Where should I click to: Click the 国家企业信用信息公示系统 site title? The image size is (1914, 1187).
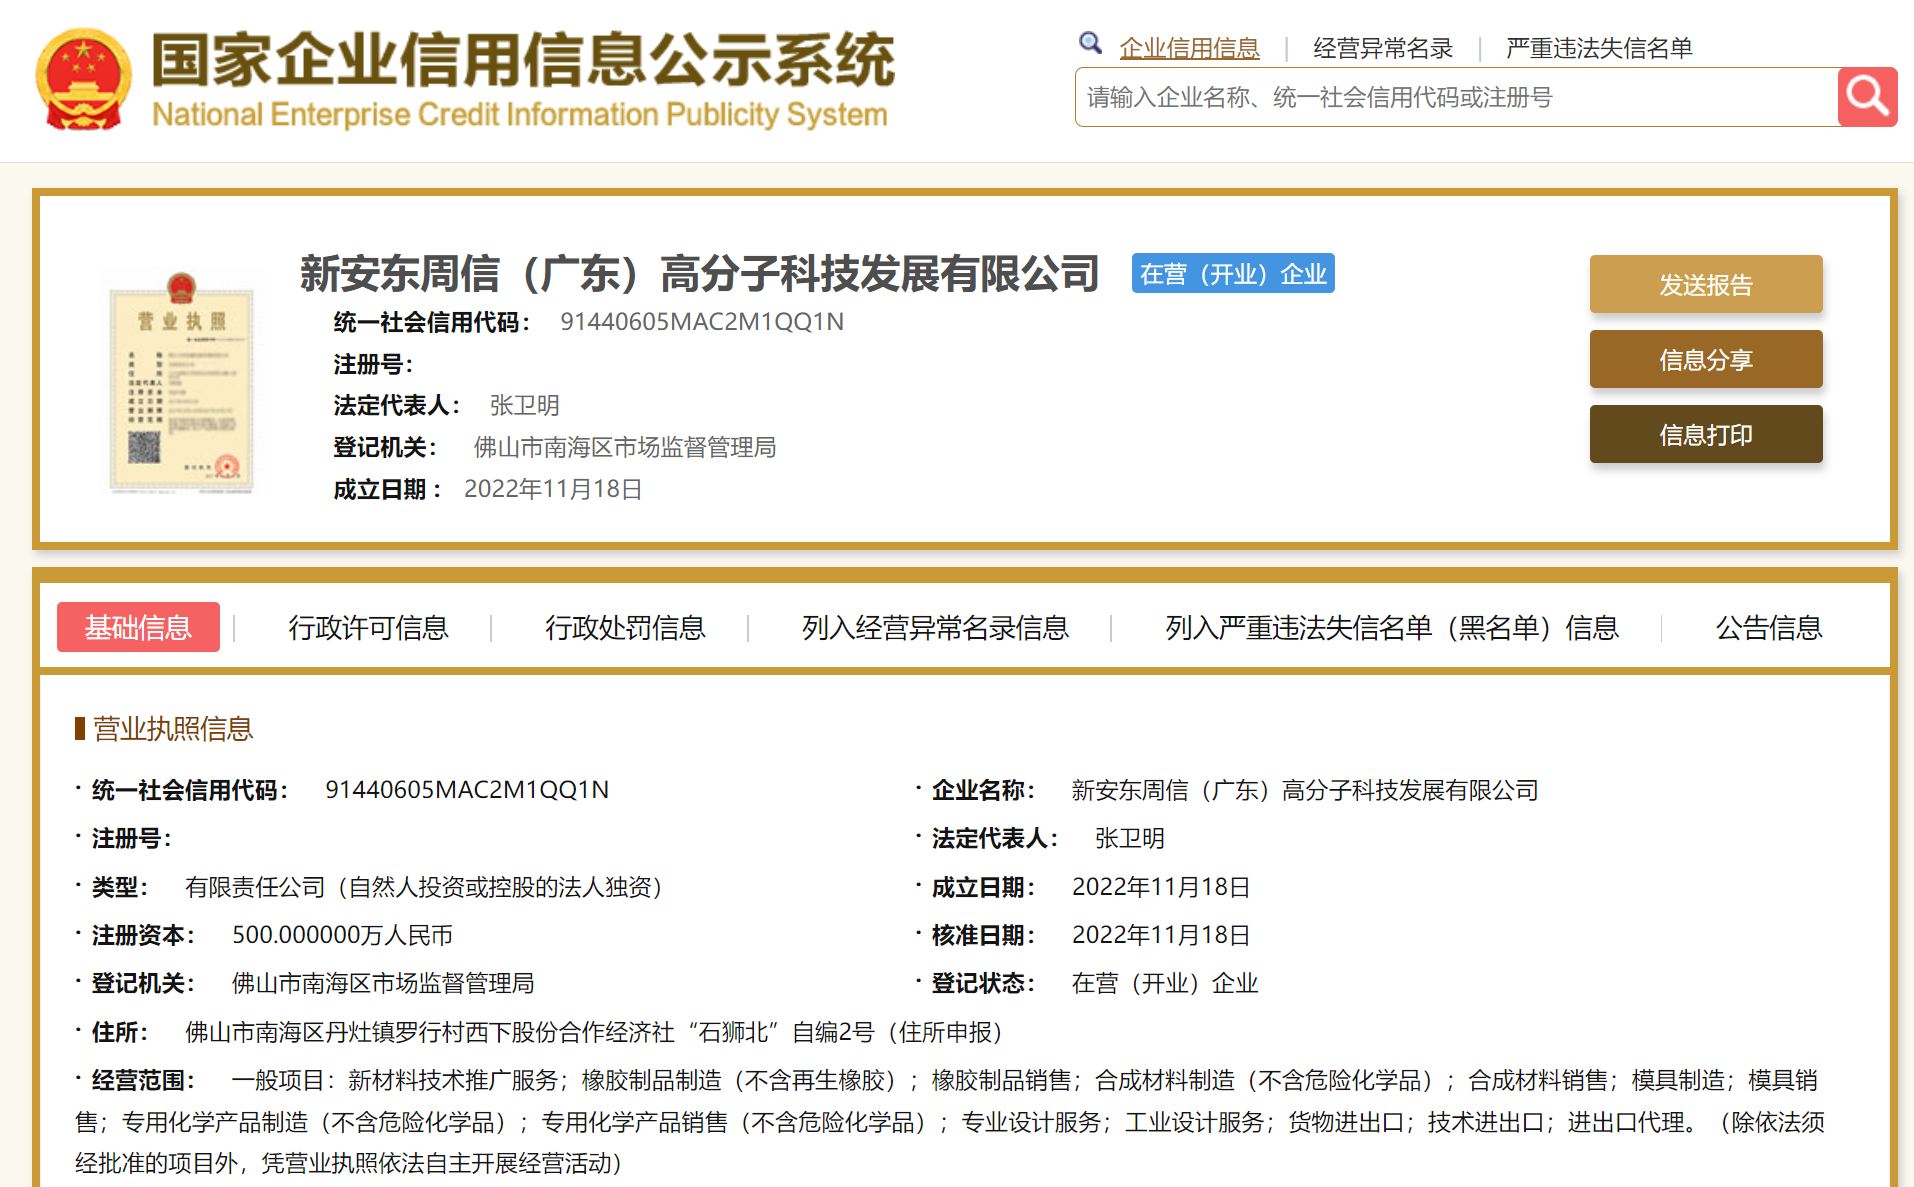[522, 60]
